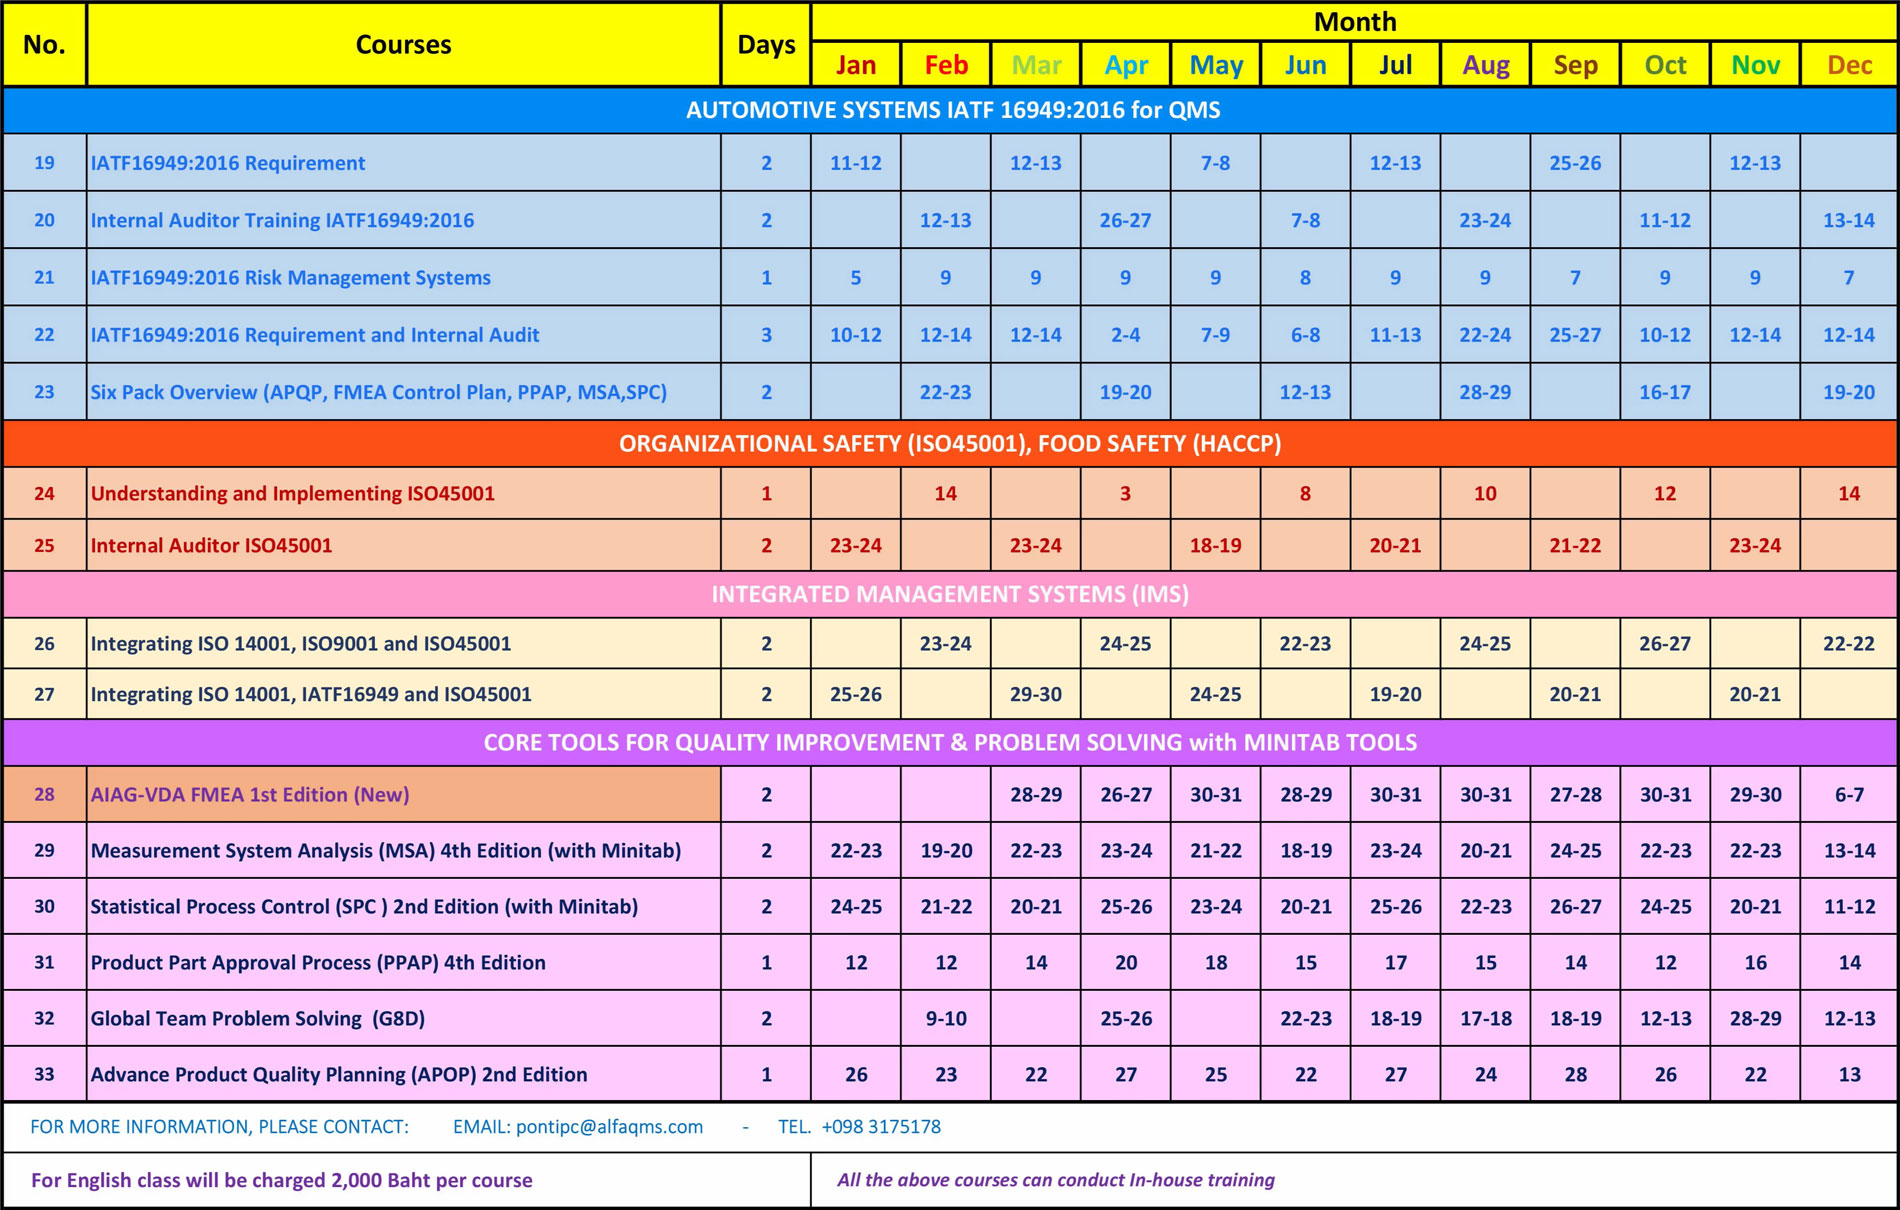This screenshot has width=1900, height=1210.
Task: Select the In-house training note text
Action: coord(1055,1180)
